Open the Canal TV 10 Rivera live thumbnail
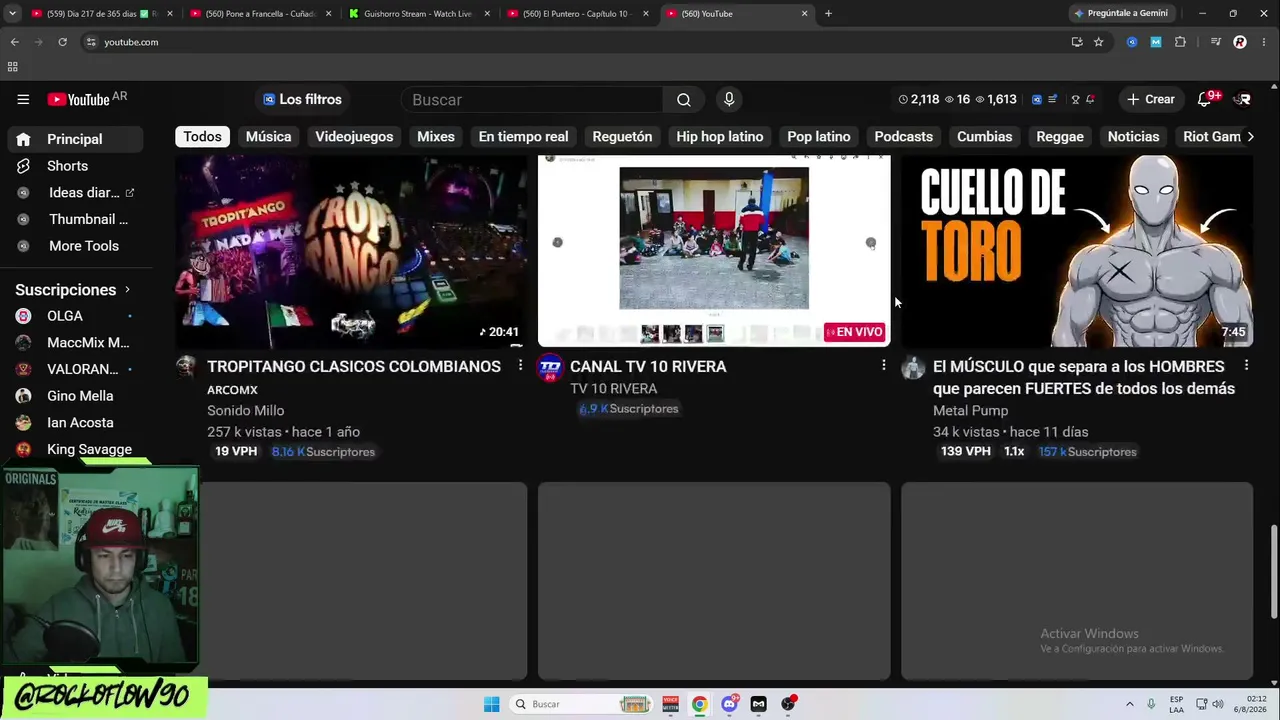The image size is (1280, 720). click(x=714, y=251)
